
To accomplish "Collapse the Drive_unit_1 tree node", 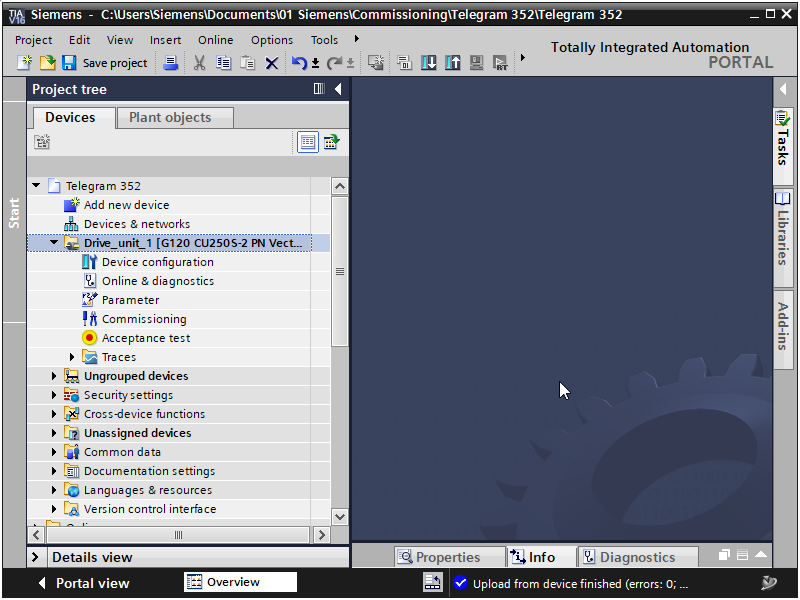I will [54, 243].
